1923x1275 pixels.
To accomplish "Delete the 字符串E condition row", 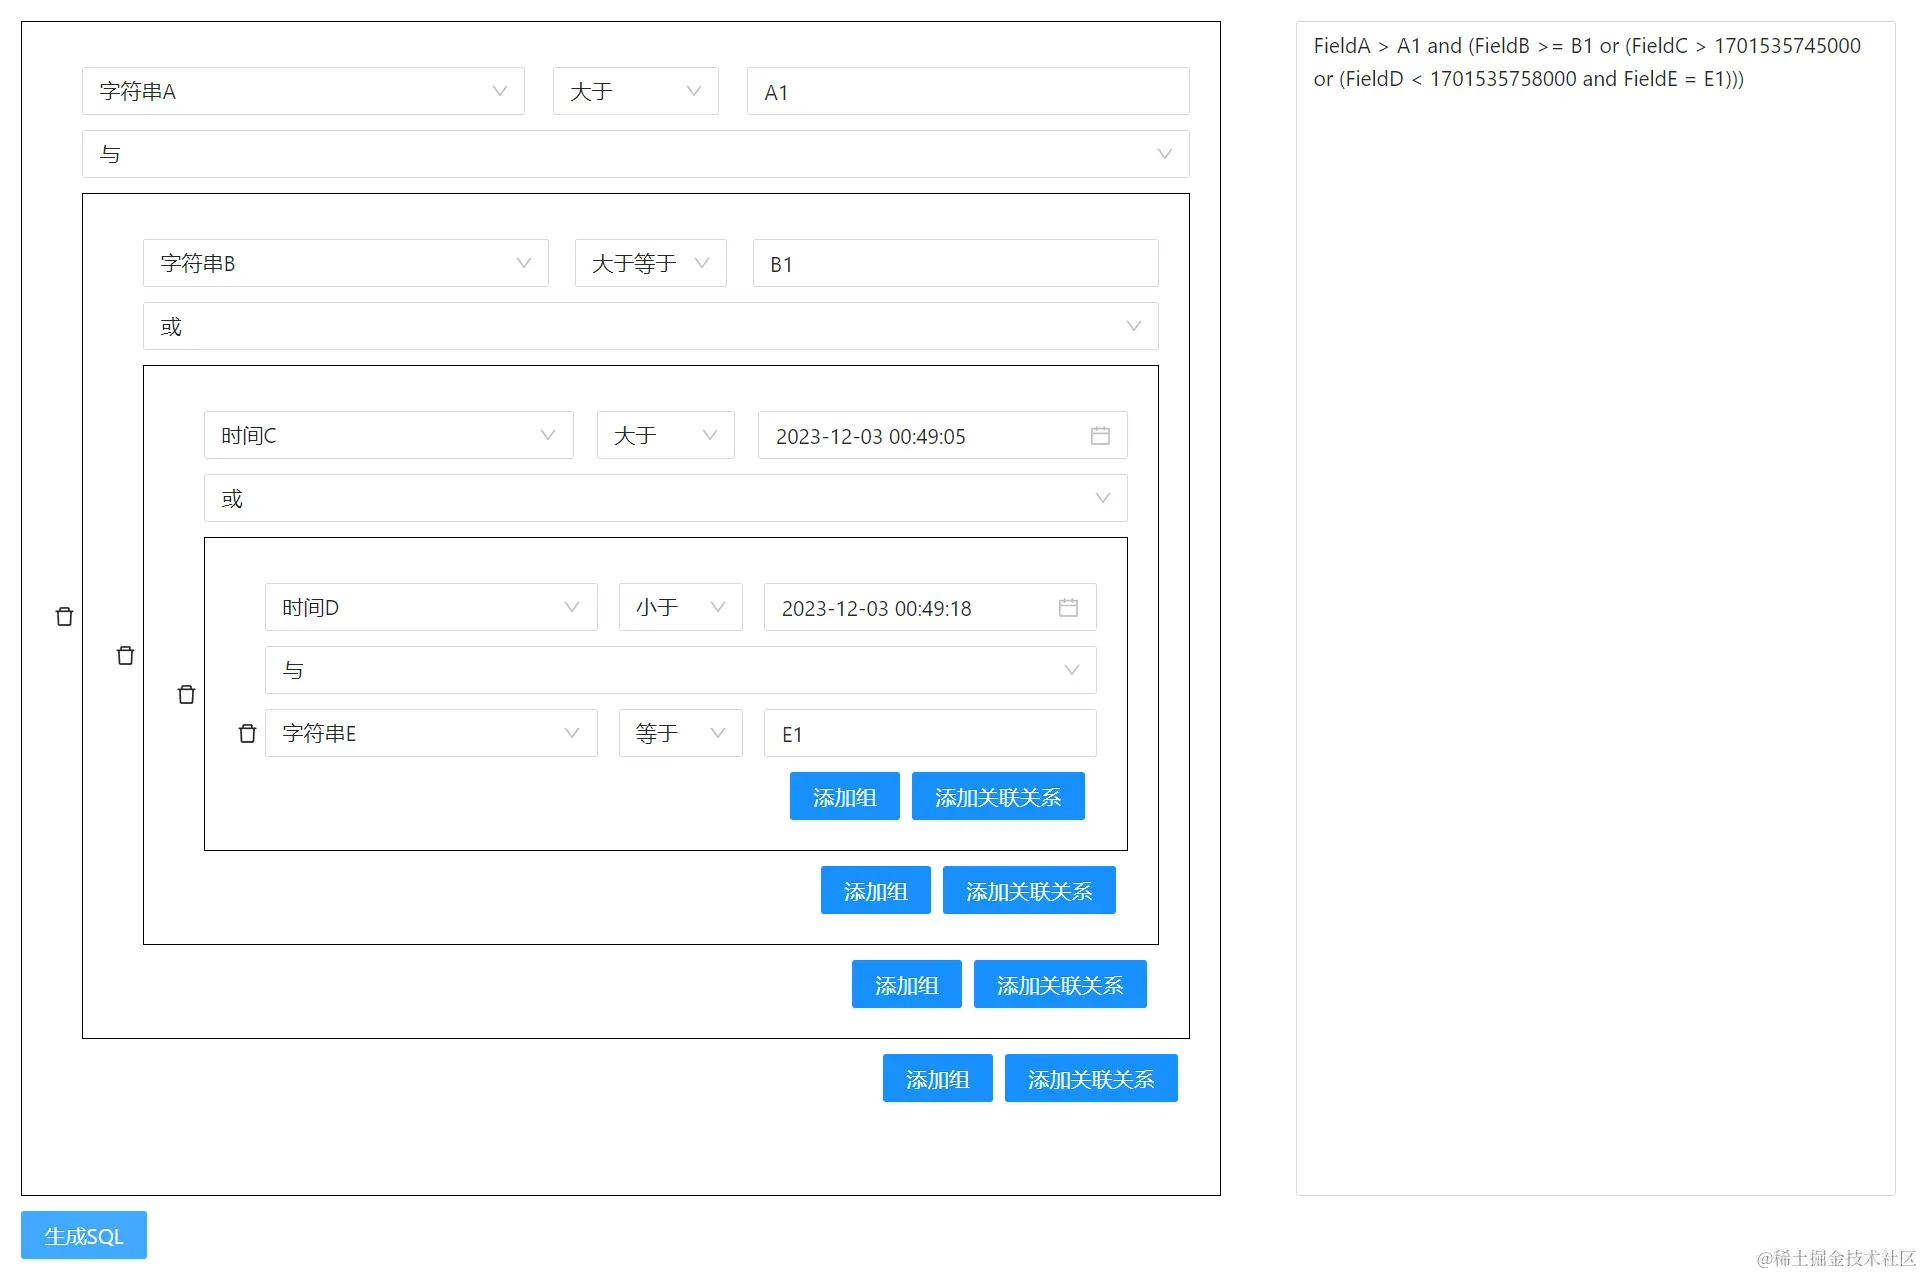I will (247, 734).
